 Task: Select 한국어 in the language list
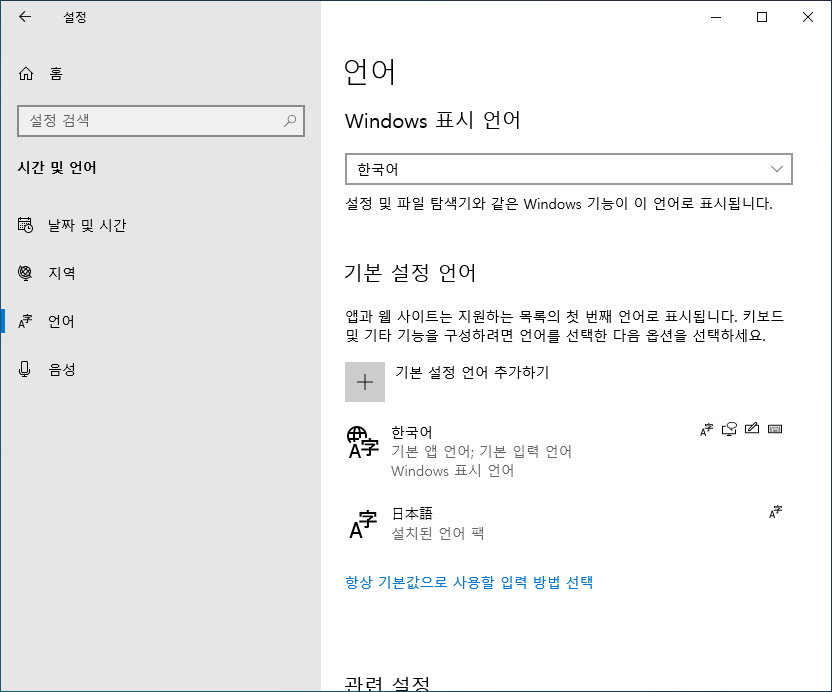pyautogui.click(x=569, y=451)
